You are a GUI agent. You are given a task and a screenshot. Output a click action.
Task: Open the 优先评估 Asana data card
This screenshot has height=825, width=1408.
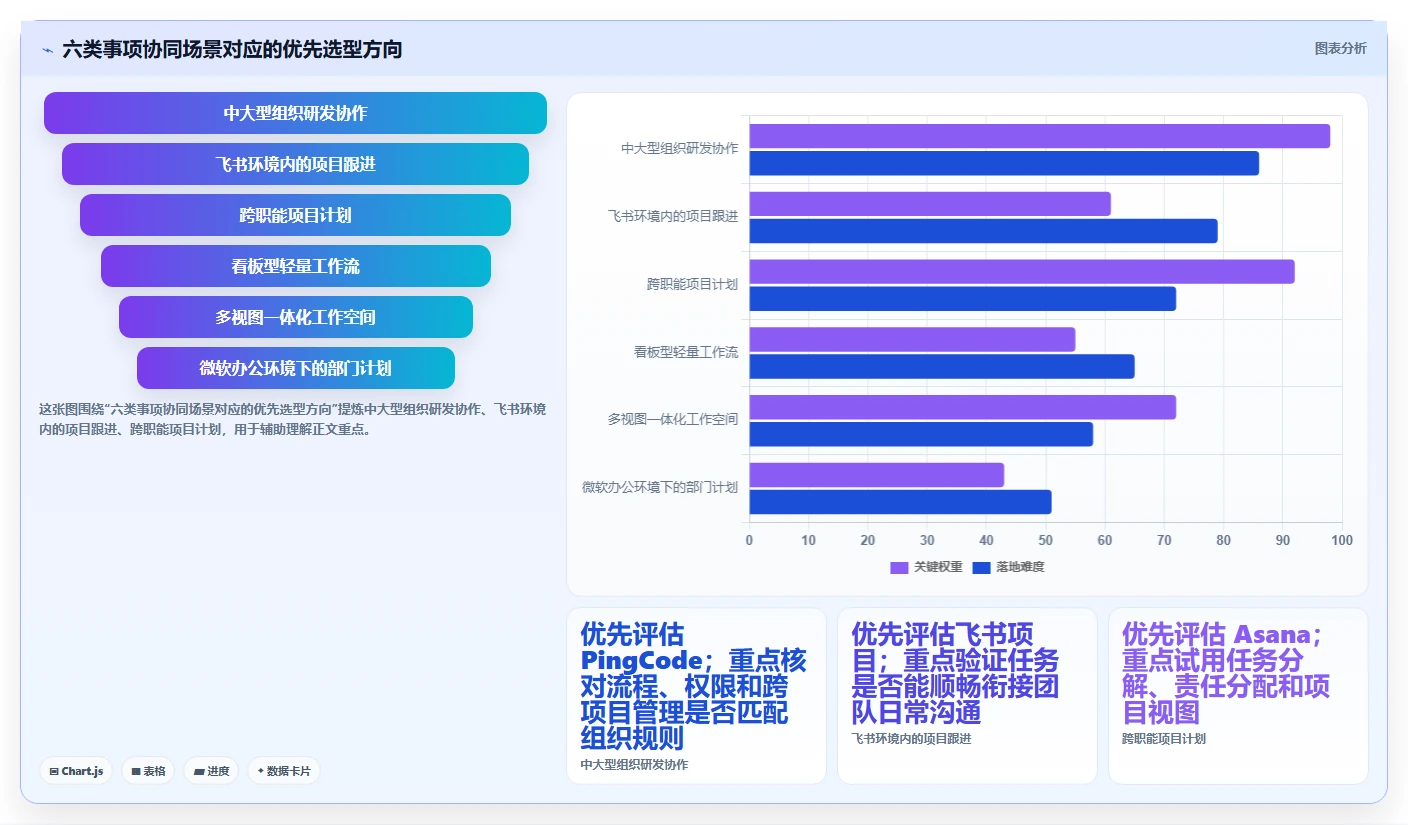[x=1238, y=696]
